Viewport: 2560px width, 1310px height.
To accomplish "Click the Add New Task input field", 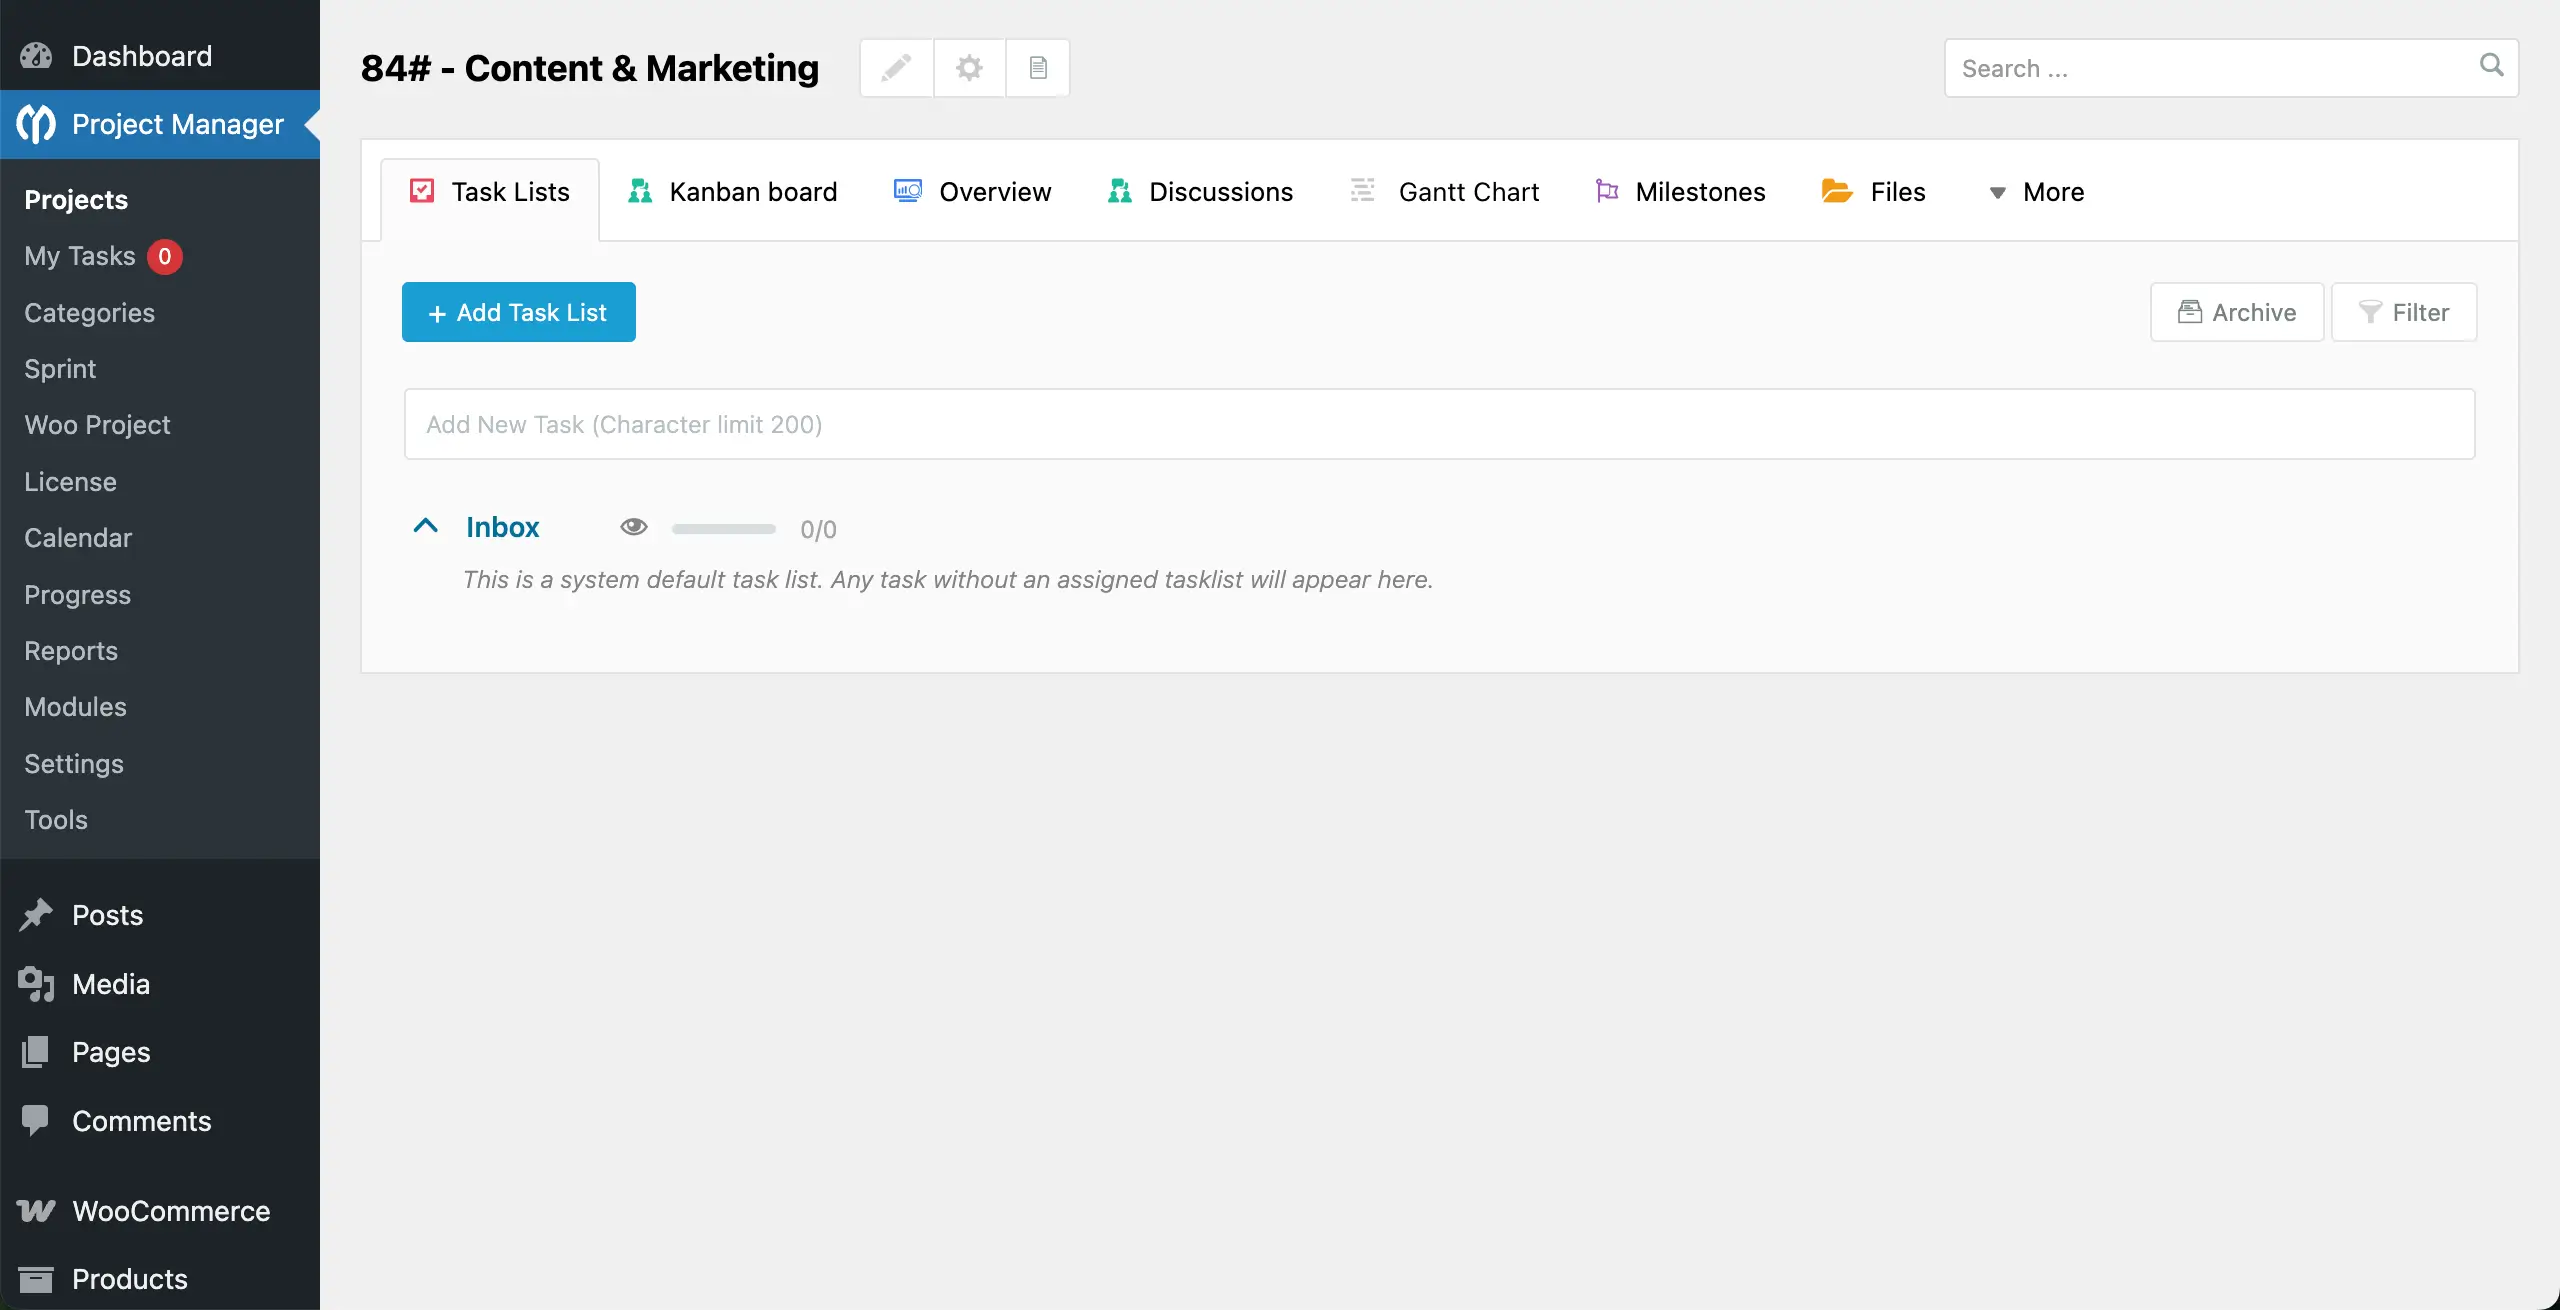I will tap(1438, 424).
